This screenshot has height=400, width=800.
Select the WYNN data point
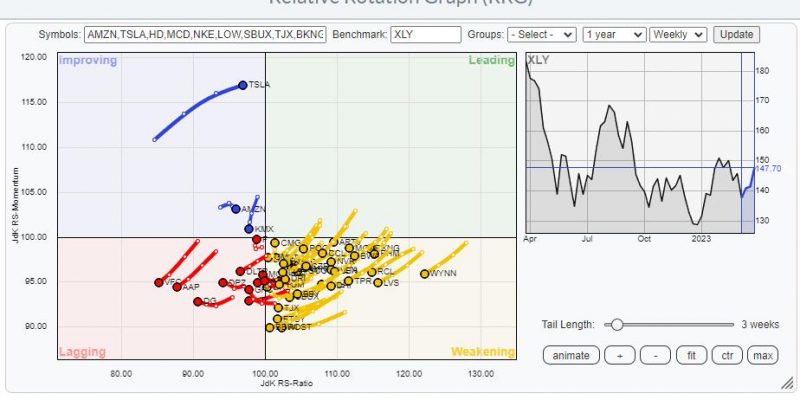coord(424,274)
